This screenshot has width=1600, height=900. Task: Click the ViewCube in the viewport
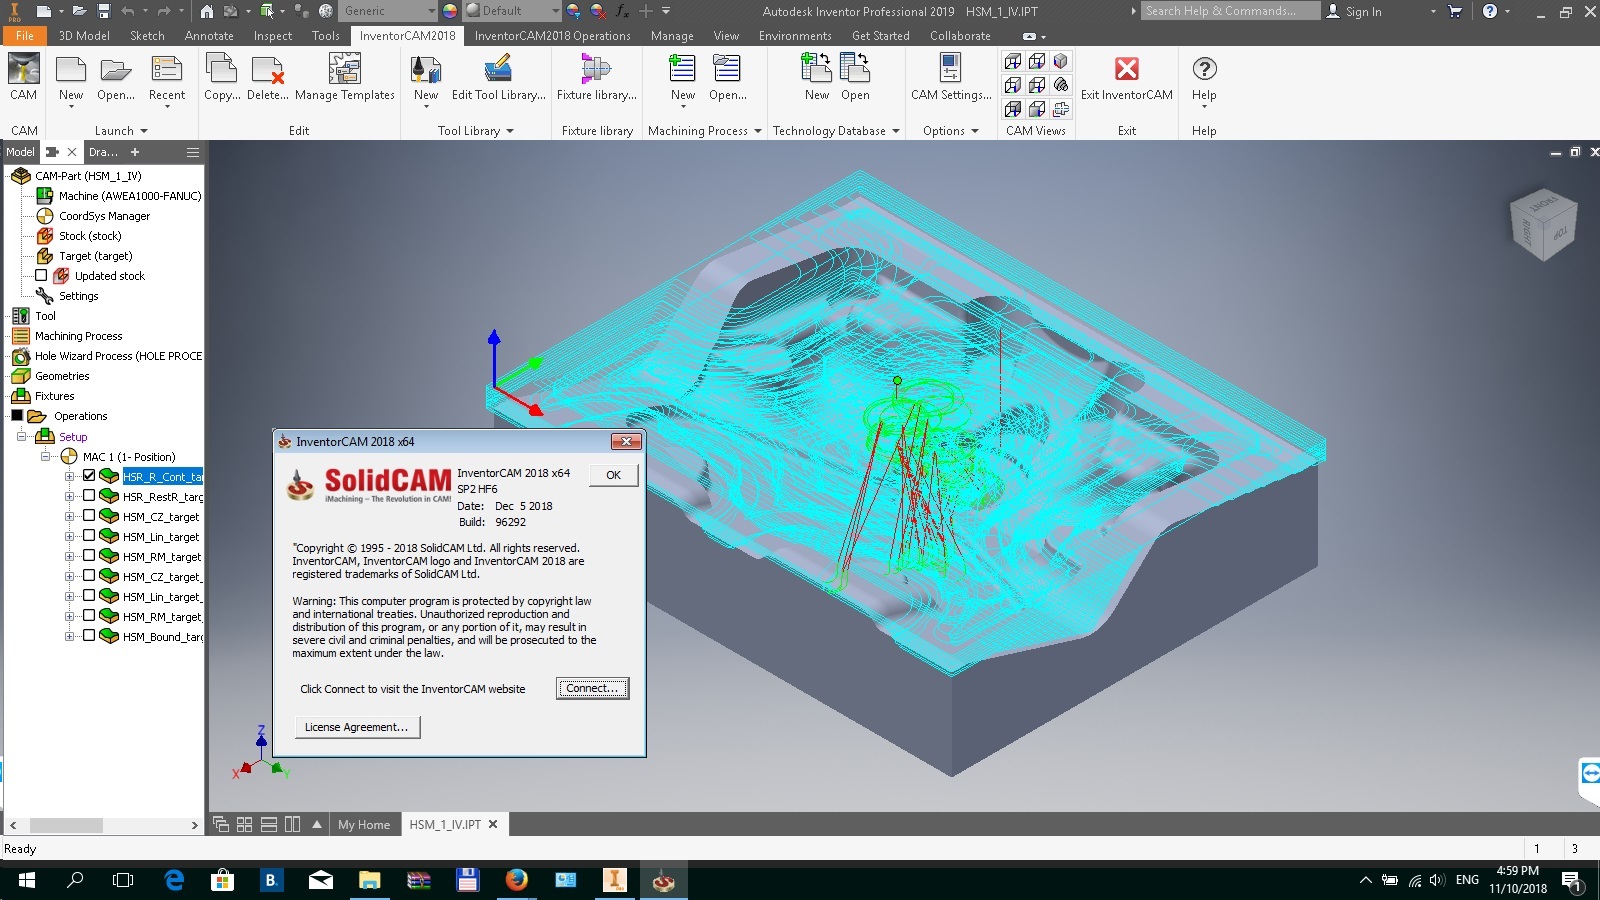tap(1542, 224)
